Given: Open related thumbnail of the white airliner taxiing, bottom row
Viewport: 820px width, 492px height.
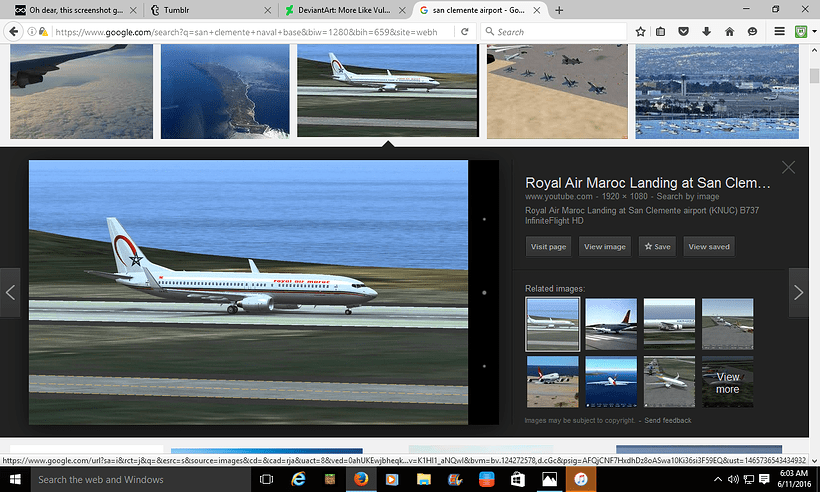Looking at the screenshot, I should click(669, 382).
